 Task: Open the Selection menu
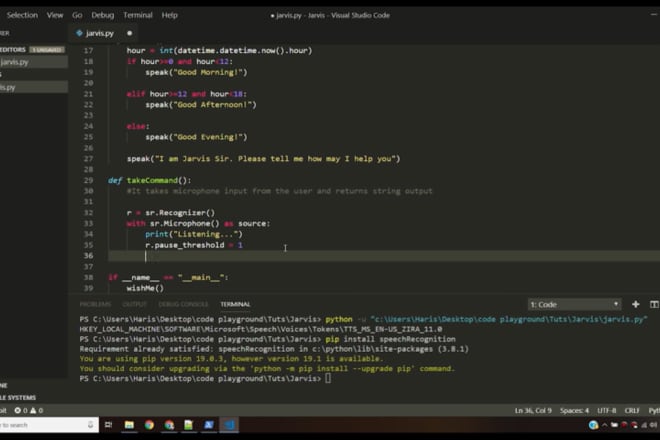point(22,15)
